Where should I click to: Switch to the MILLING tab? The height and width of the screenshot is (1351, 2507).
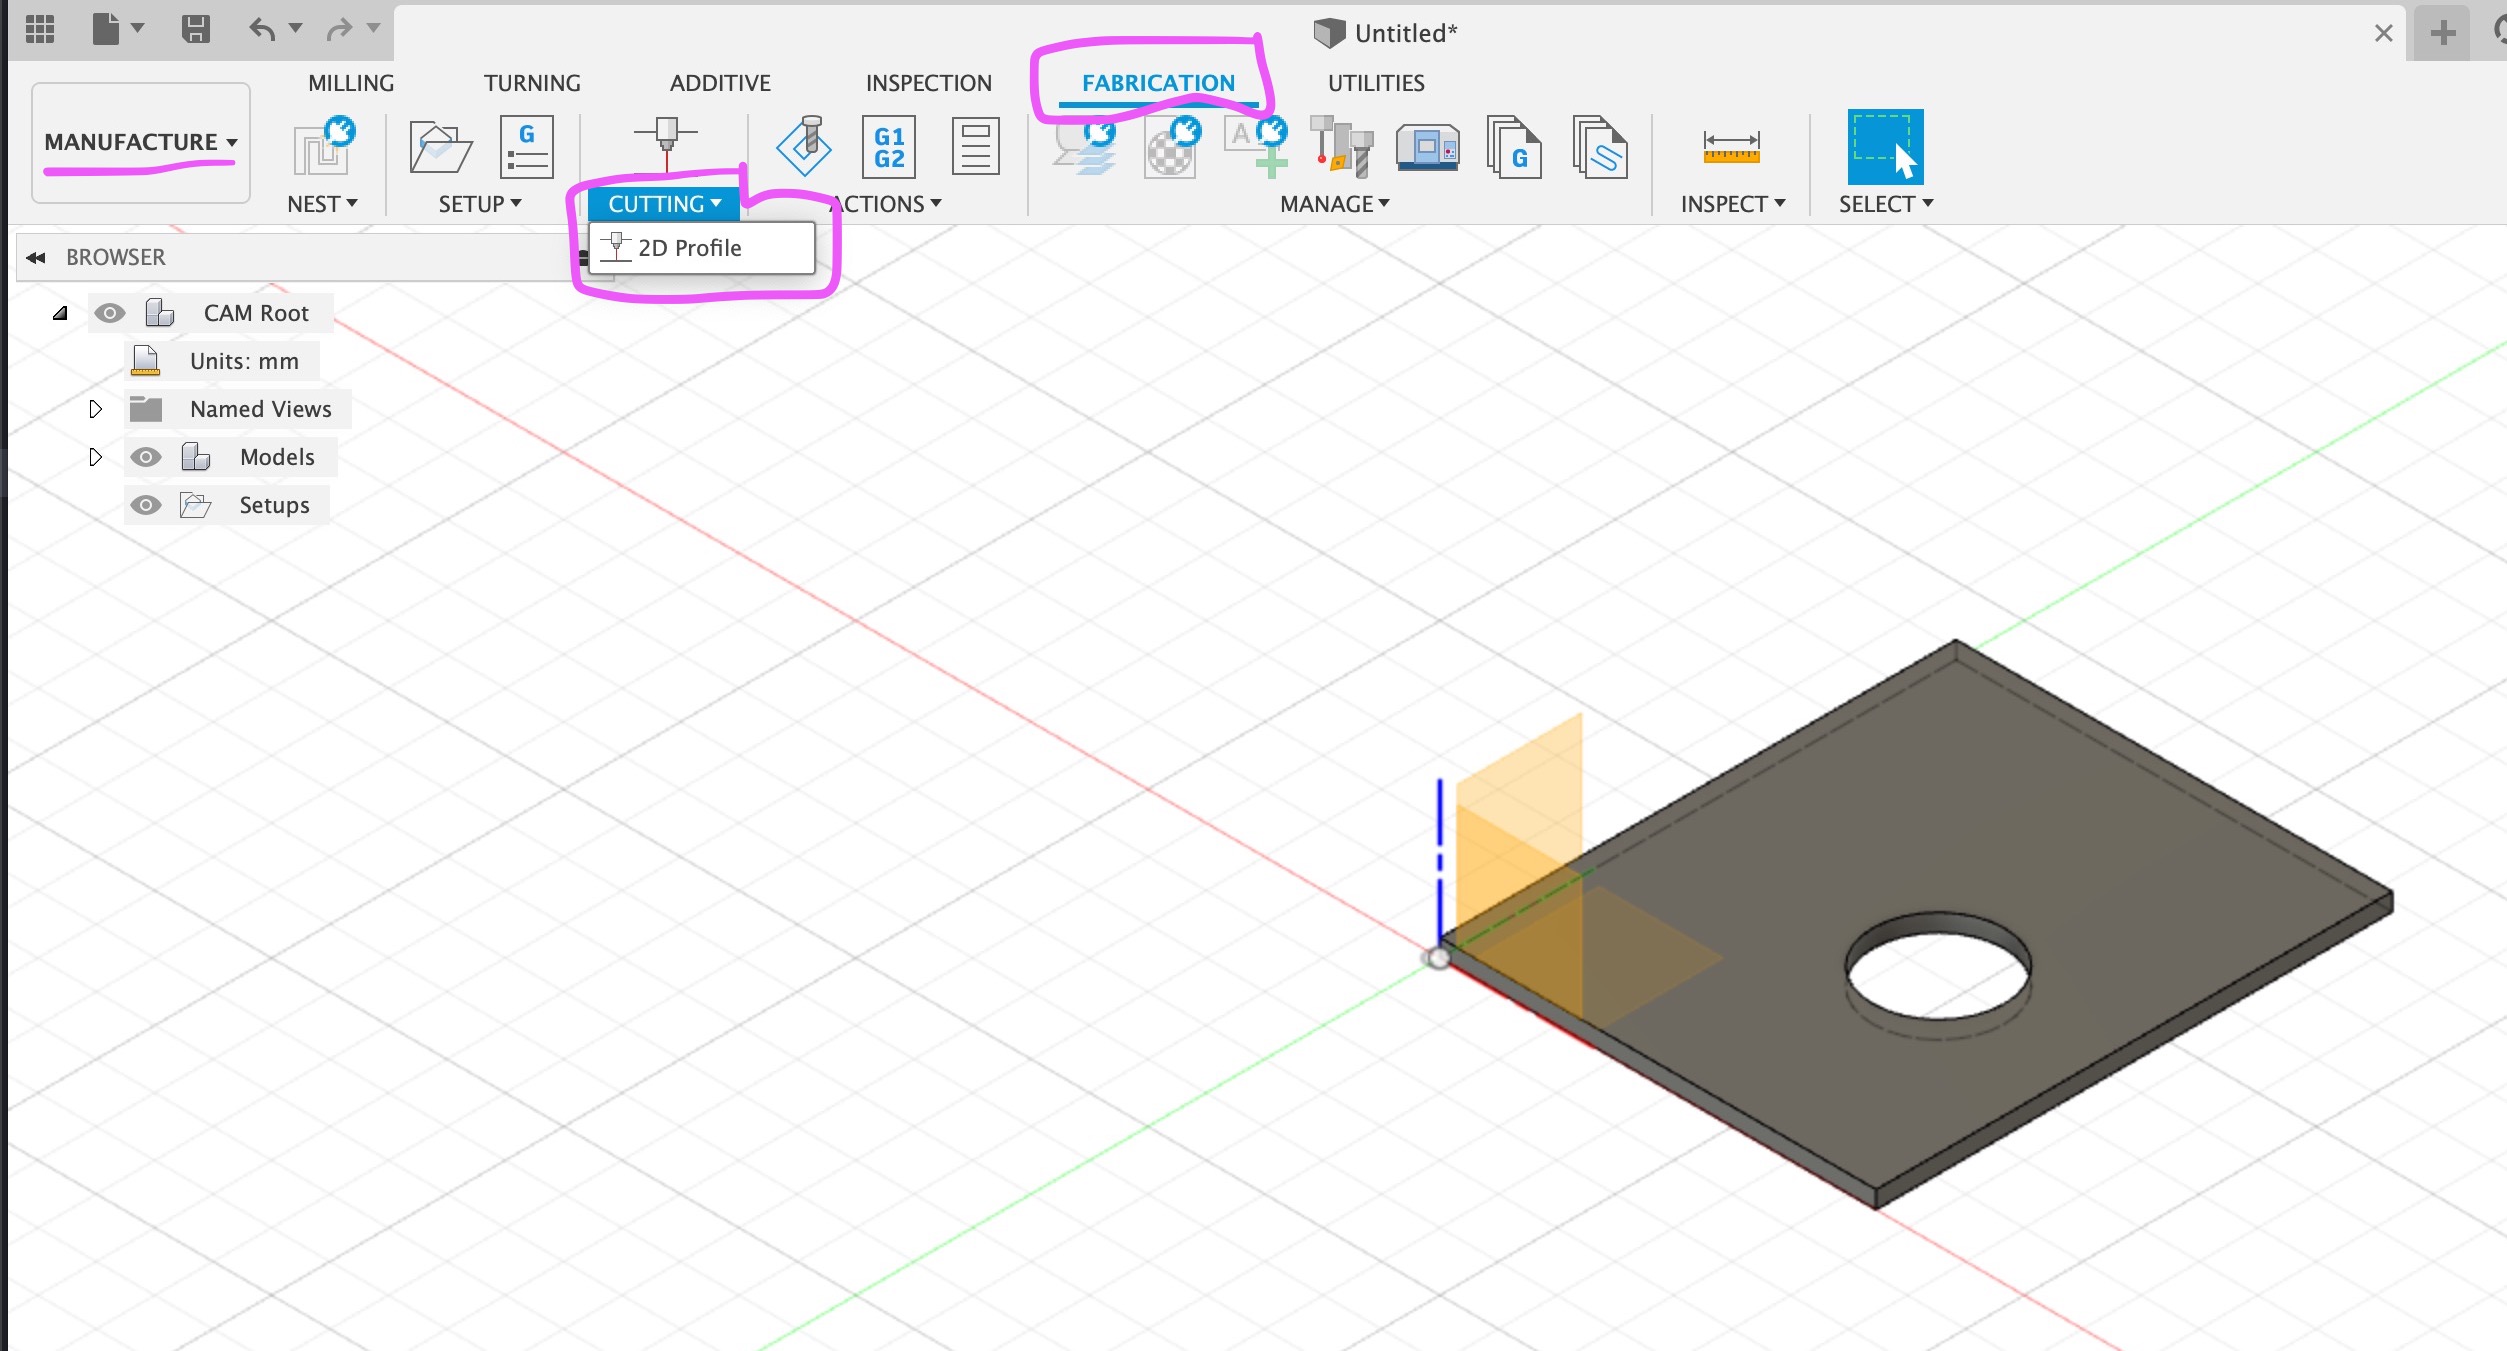pyautogui.click(x=351, y=83)
